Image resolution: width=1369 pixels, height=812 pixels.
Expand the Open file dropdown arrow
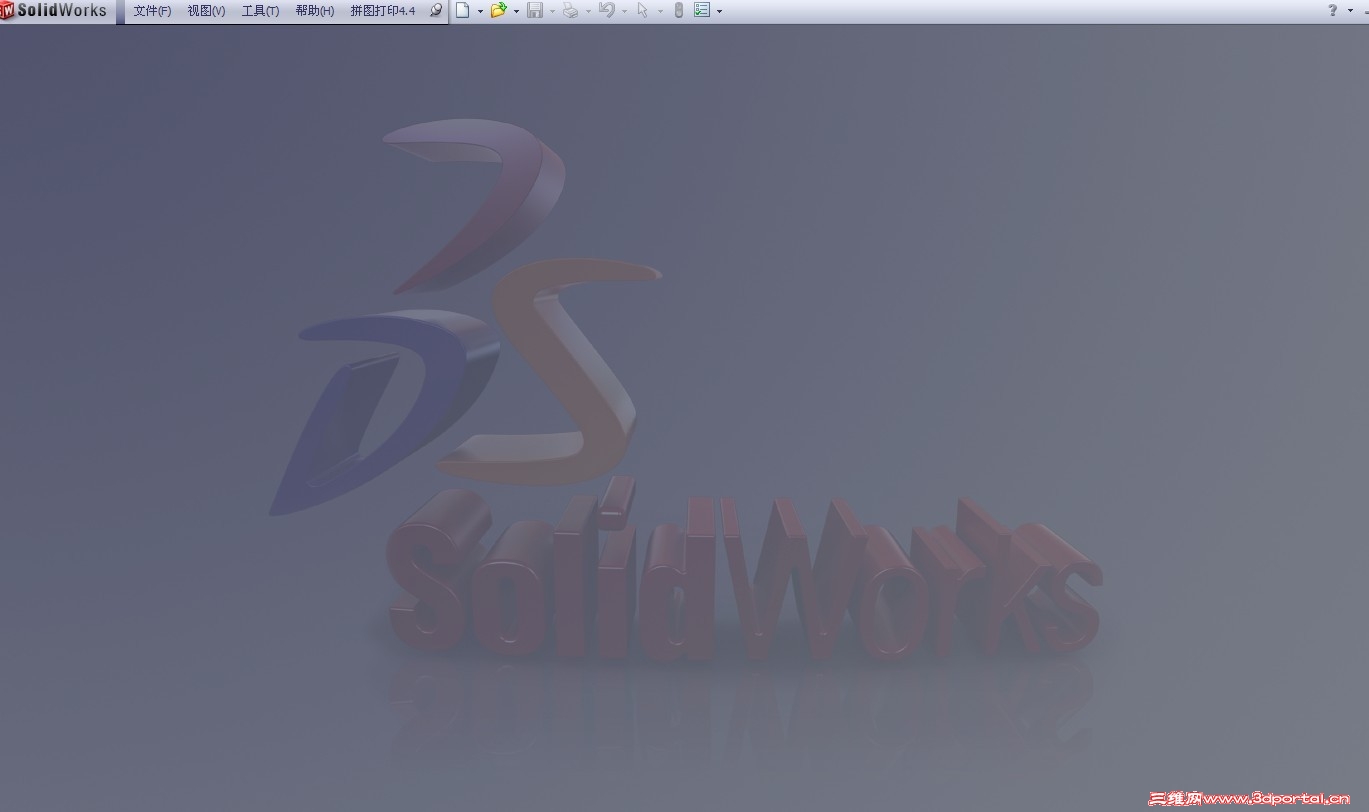[516, 12]
